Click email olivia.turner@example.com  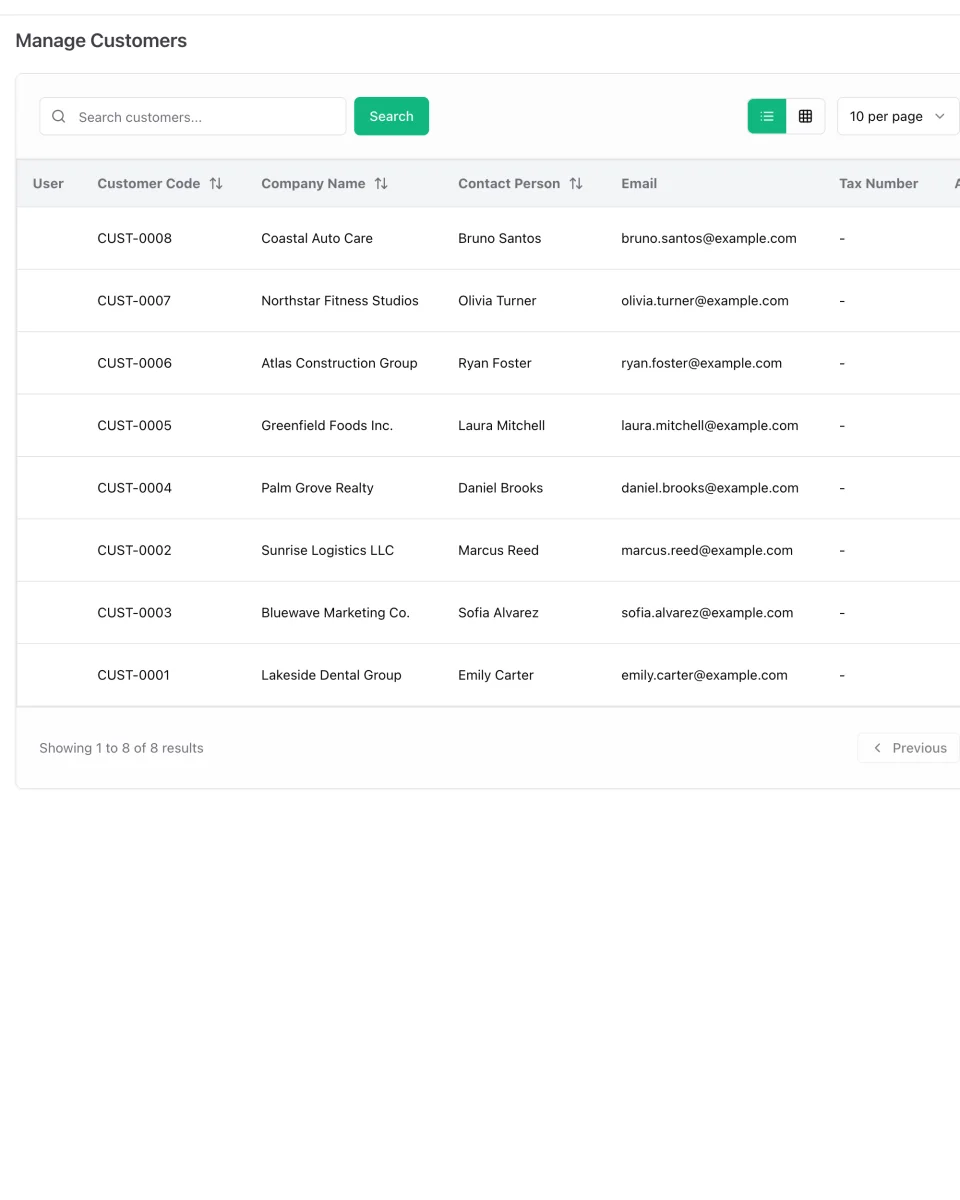coord(705,301)
